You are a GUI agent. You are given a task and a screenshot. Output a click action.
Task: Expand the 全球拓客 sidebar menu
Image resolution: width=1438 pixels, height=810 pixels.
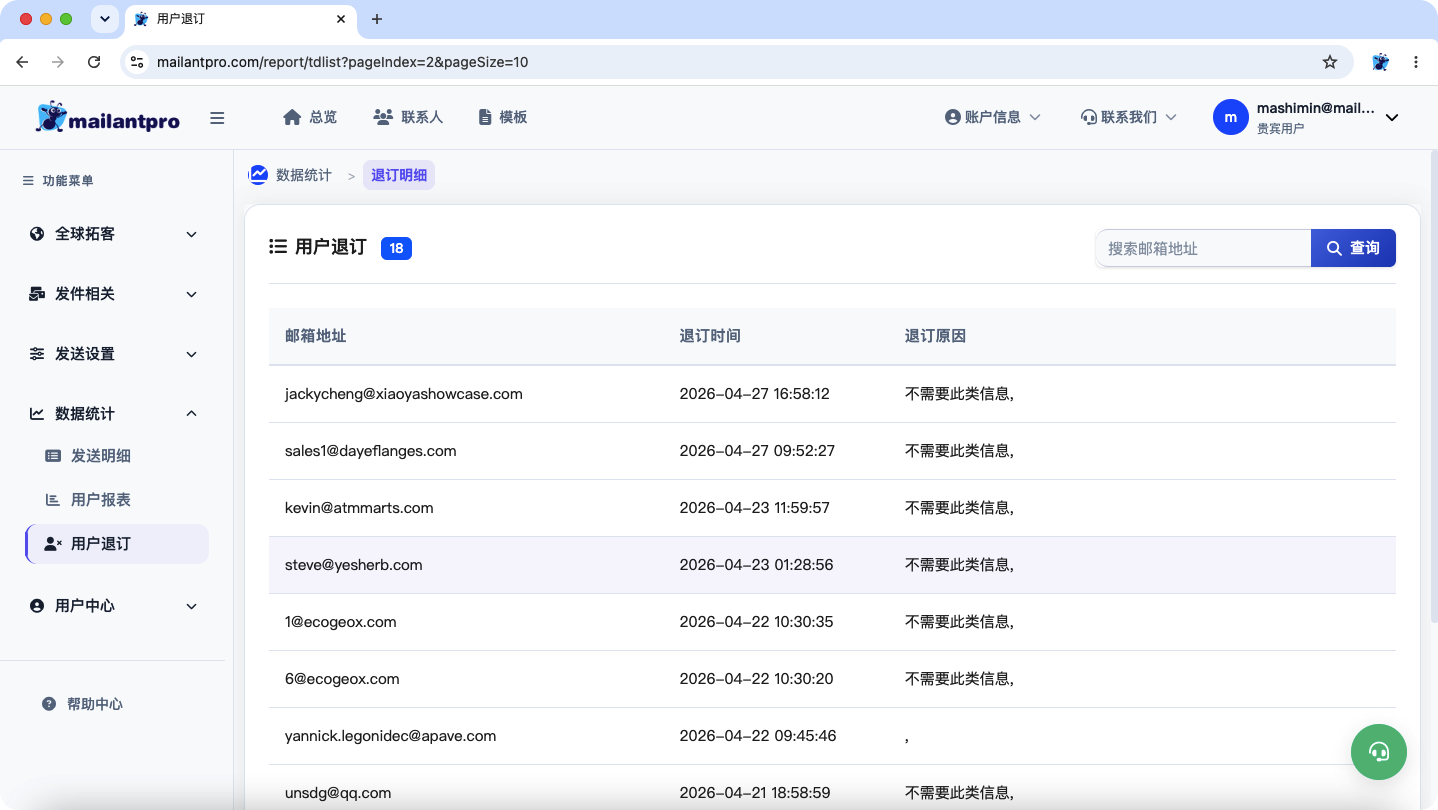[113, 234]
